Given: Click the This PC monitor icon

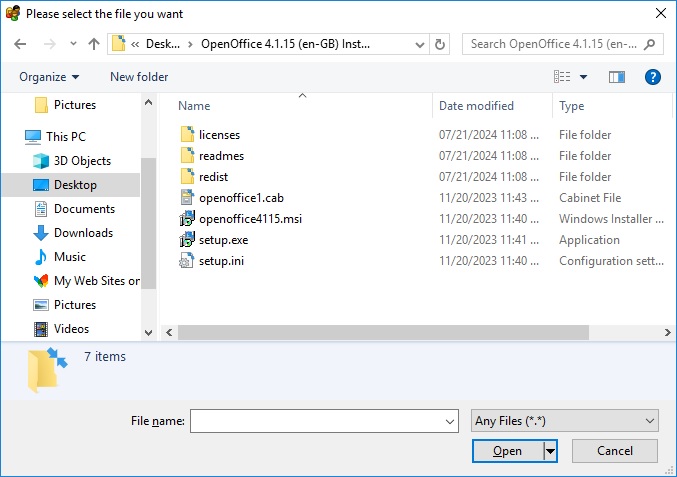Looking at the screenshot, I should (x=33, y=137).
